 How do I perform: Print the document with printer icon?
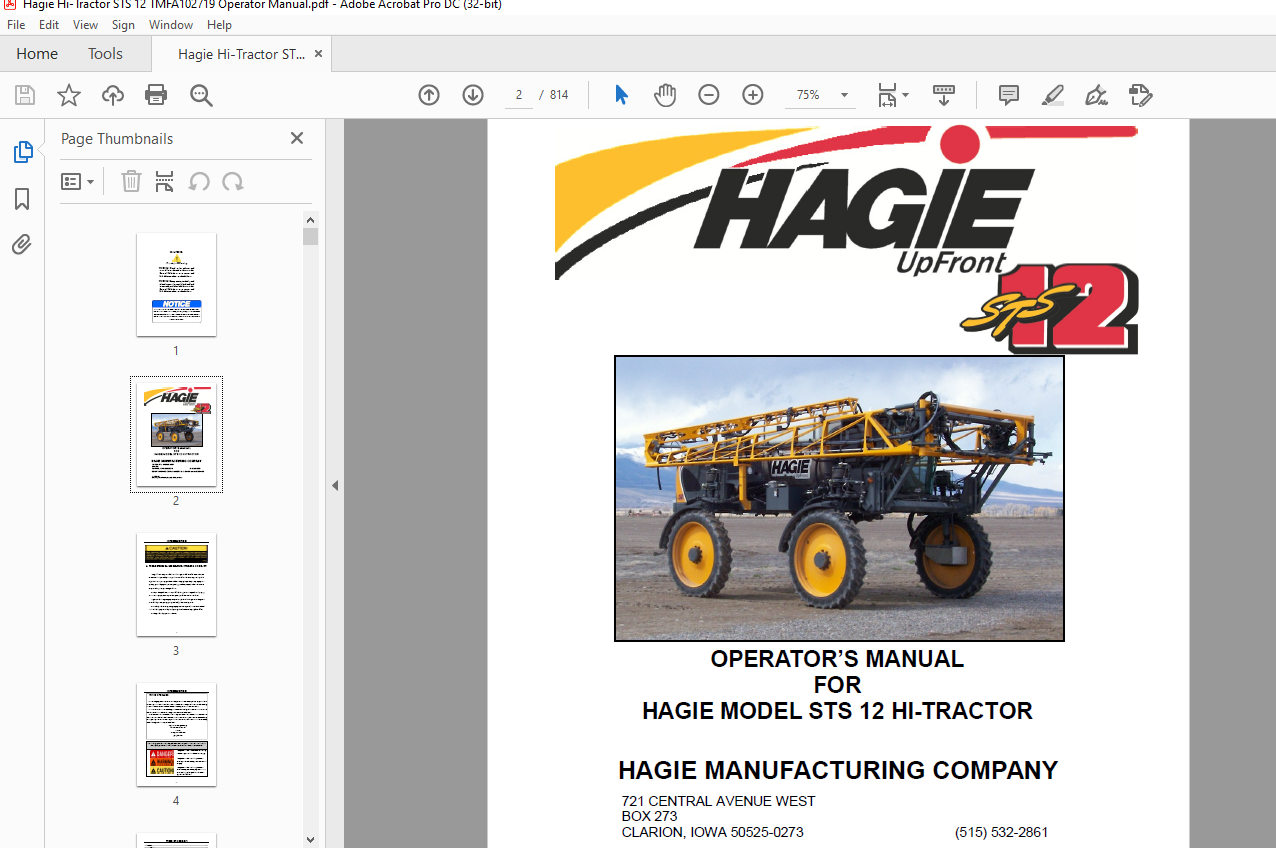click(156, 95)
